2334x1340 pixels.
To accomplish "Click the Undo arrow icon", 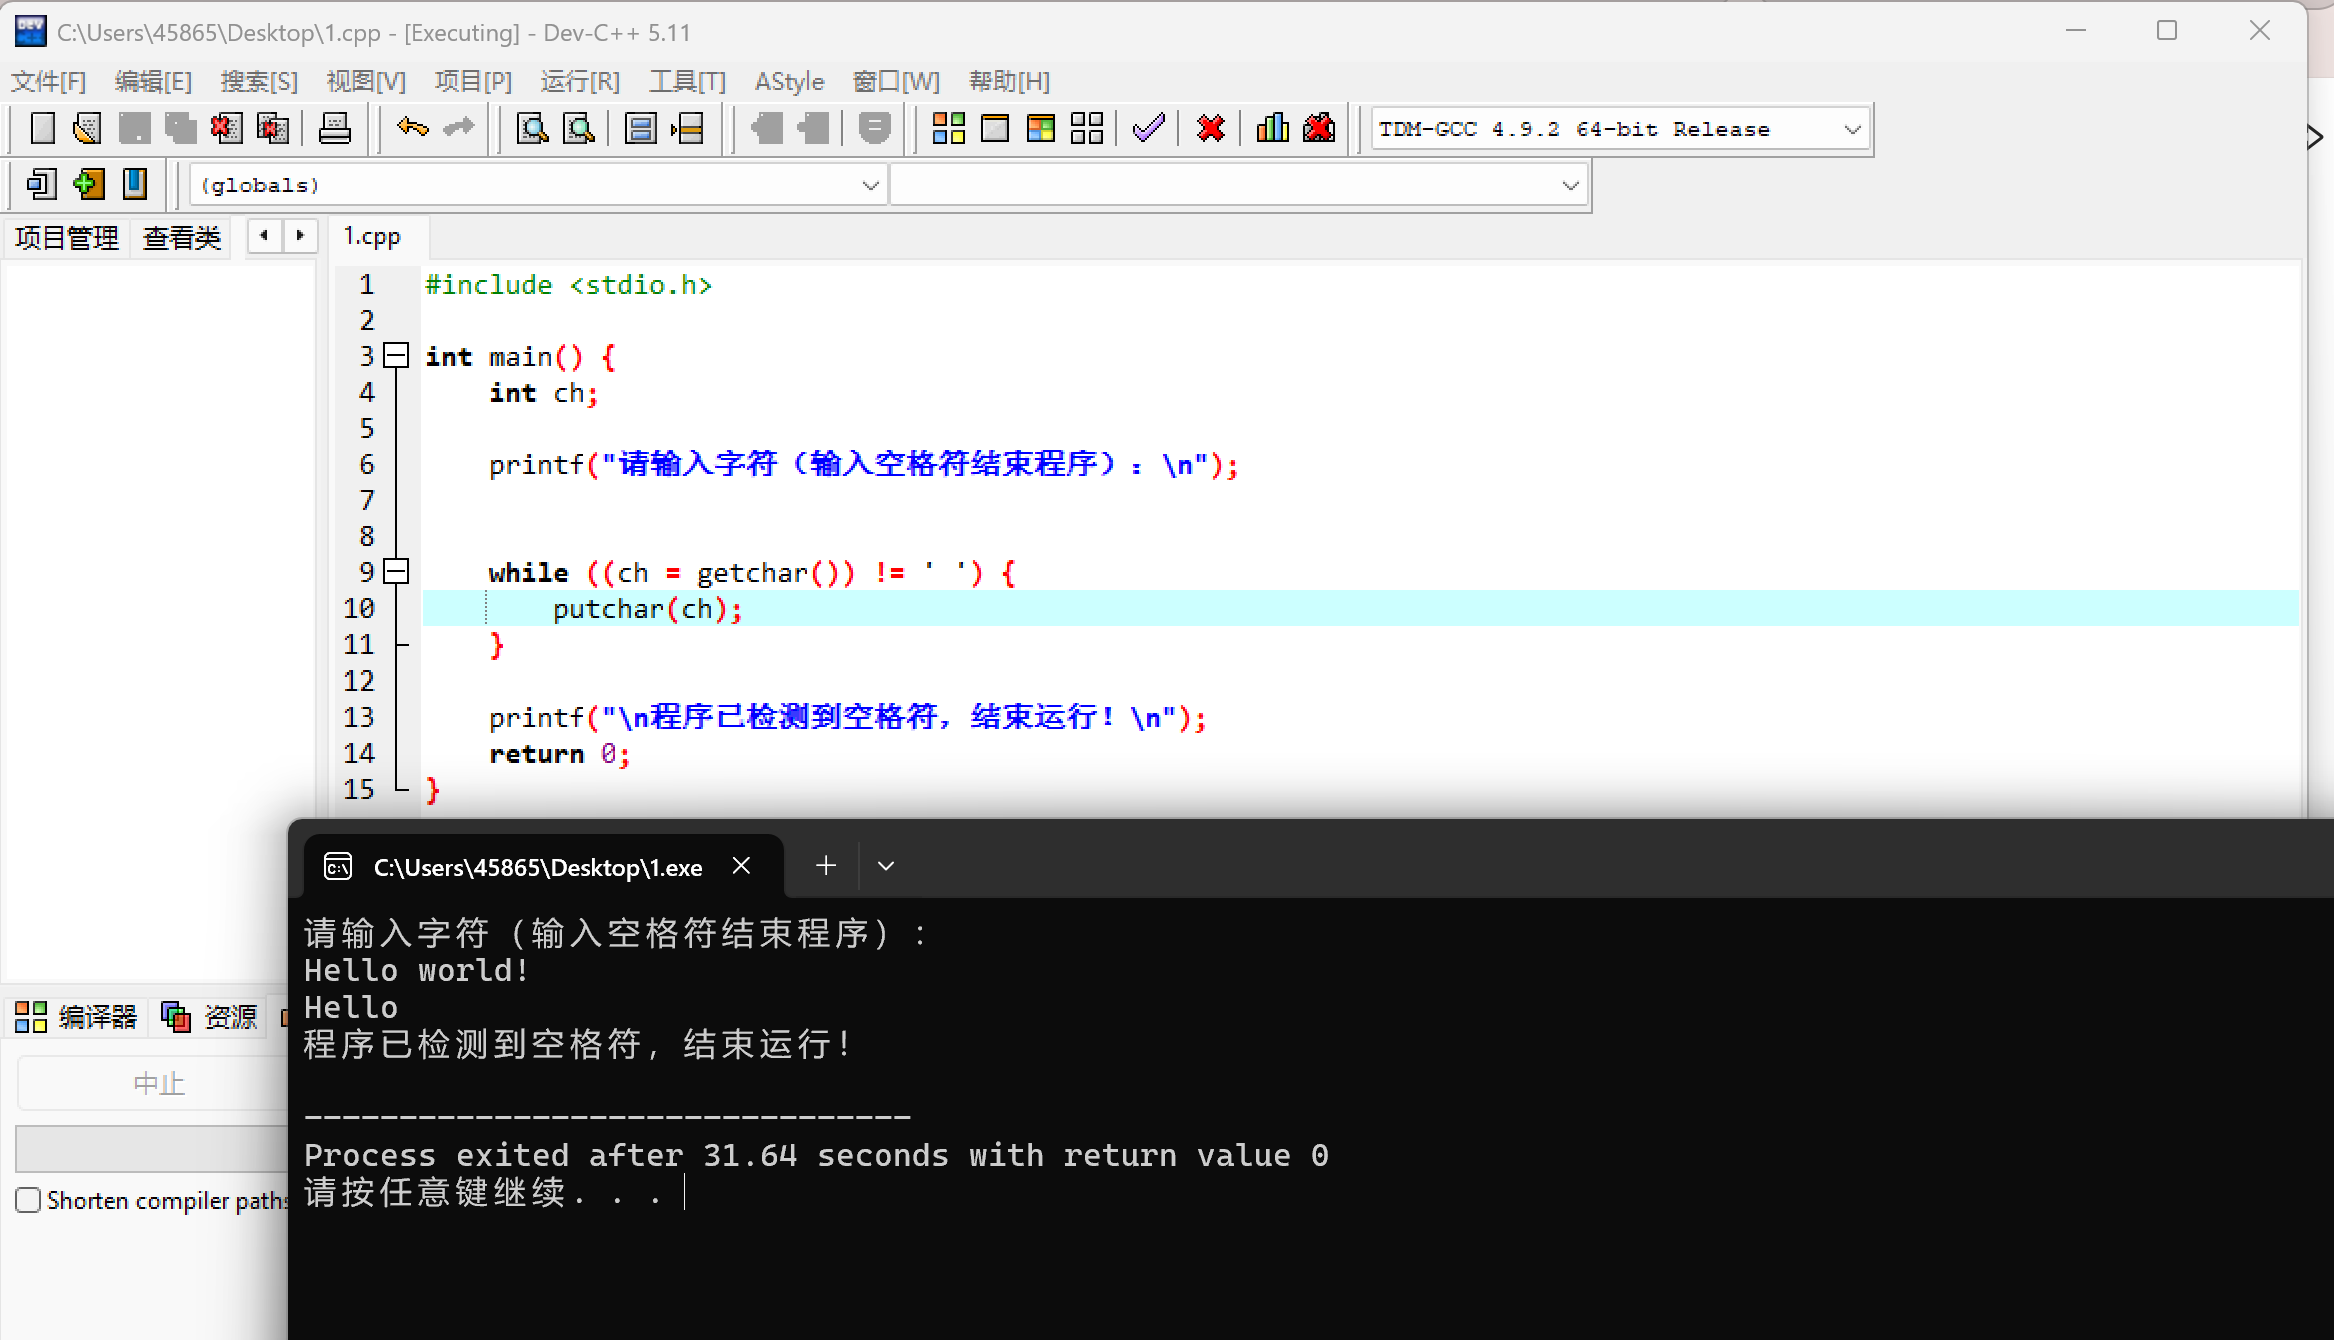I will pyautogui.click(x=412, y=128).
